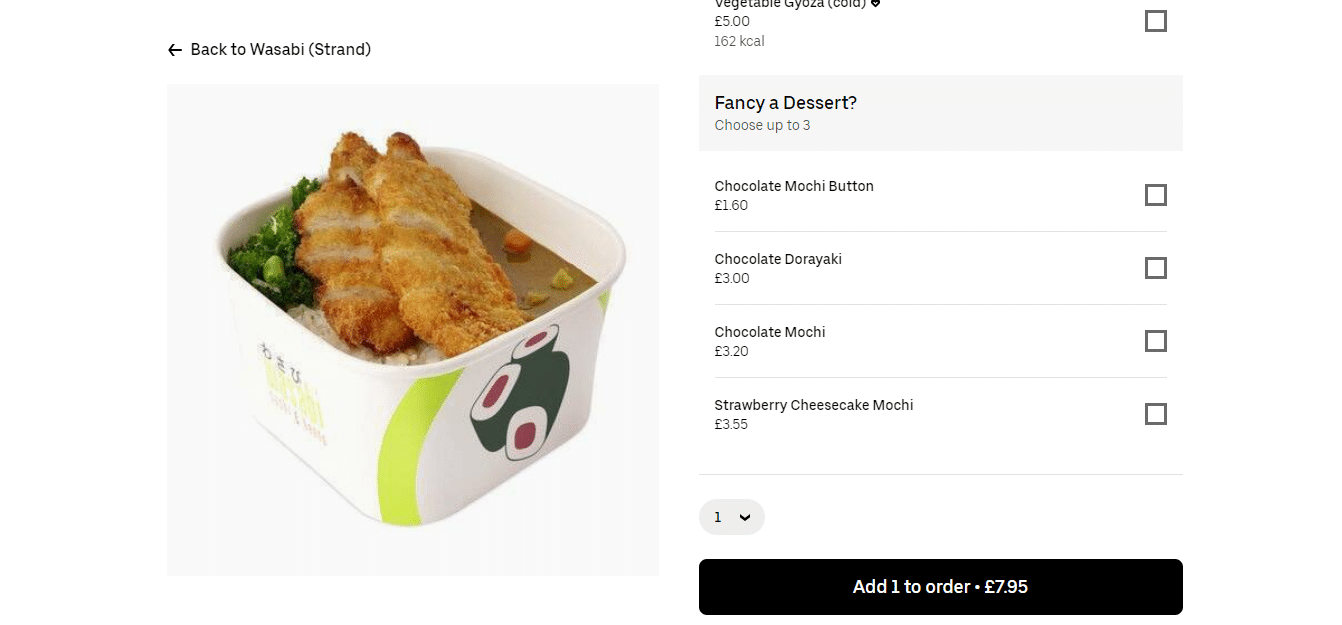This screenshot has width=1342, height=625.
Task: Click the Chocolate Dorayaki item name
Action: pyautogui.click(x=778, y=259)
